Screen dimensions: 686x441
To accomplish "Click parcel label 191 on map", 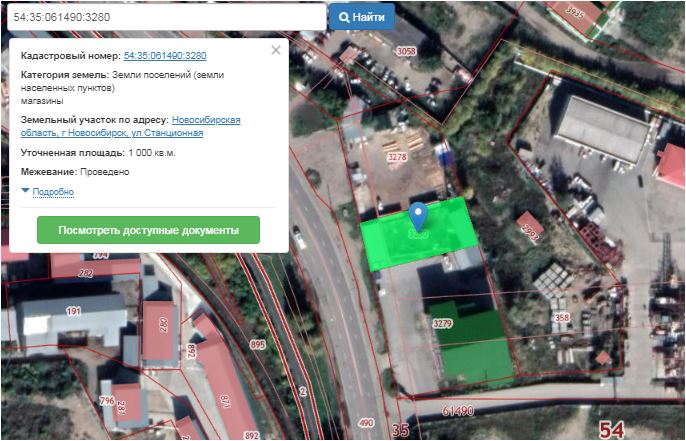I will click(74, 311).
